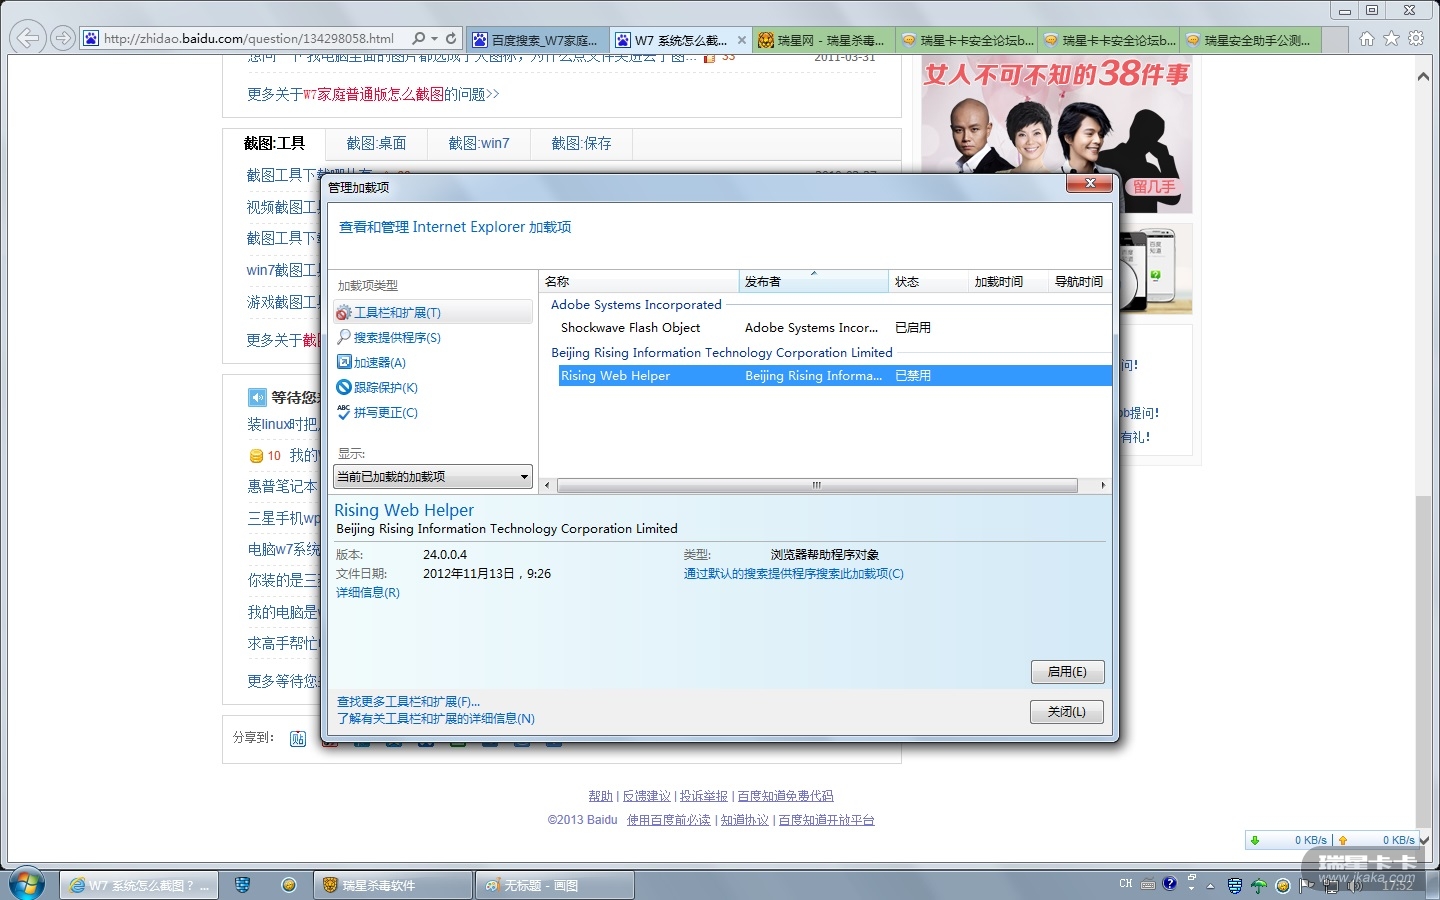This screenshot has width=1440, height=900.
Task: Sort add-ons by 状态 column
Action: click(929, 282)
